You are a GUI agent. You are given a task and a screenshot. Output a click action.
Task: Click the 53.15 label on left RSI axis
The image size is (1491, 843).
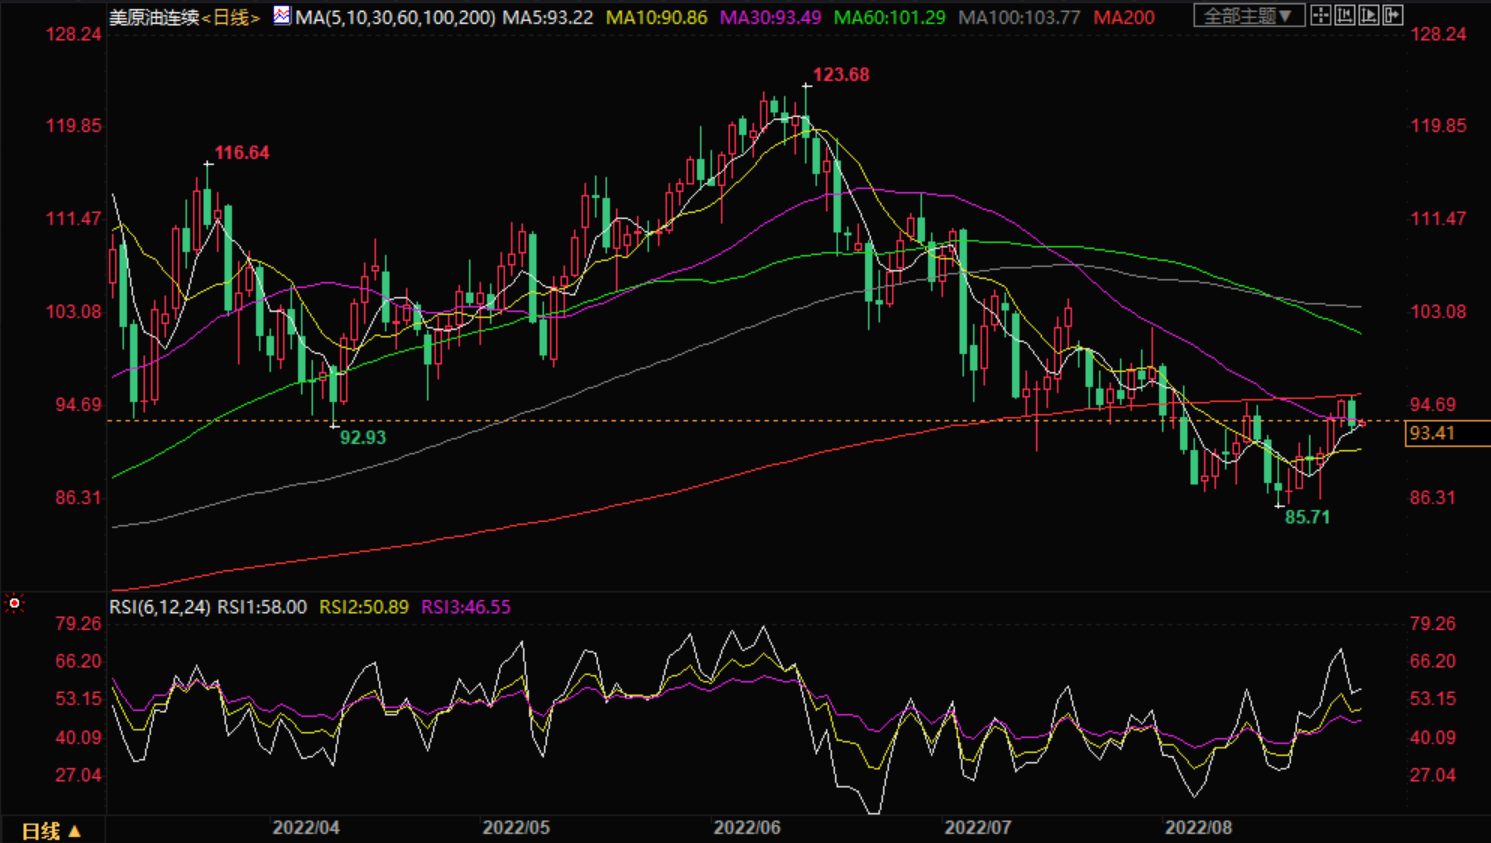tap(78, 699)
